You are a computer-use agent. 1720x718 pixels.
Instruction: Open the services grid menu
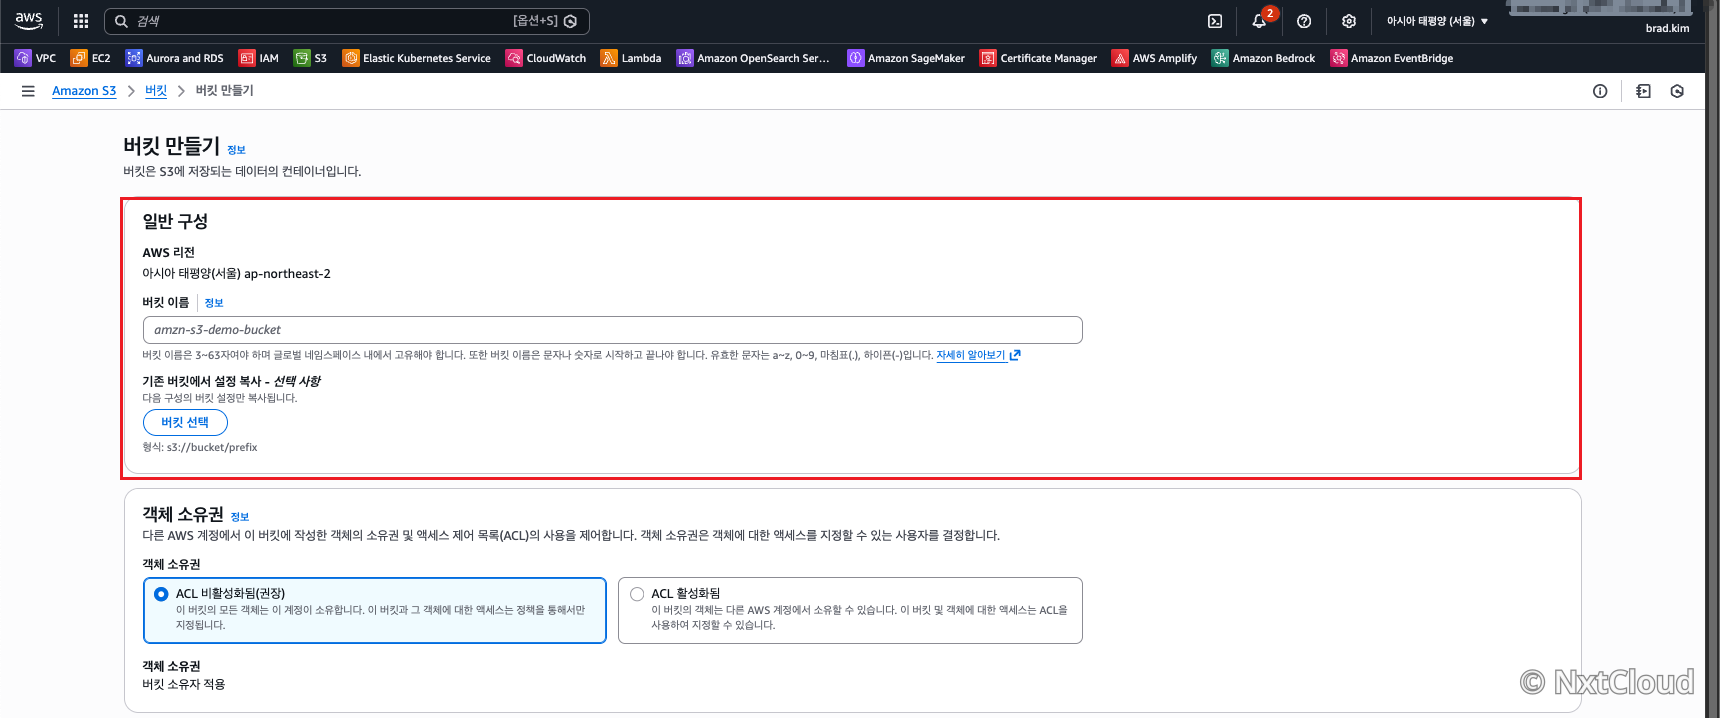coord(81,21)
